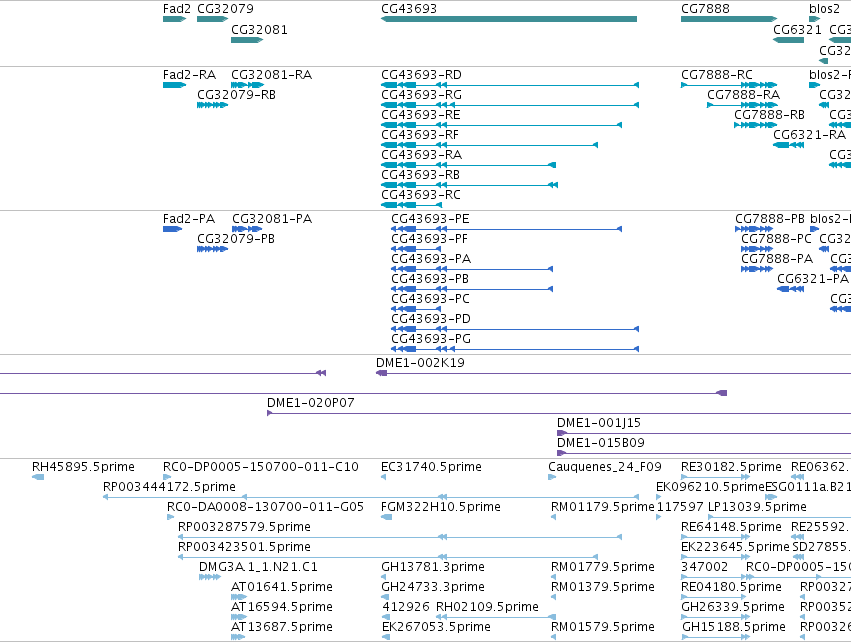Select the Fad2-PA protein label

click(x=189, y=219)
